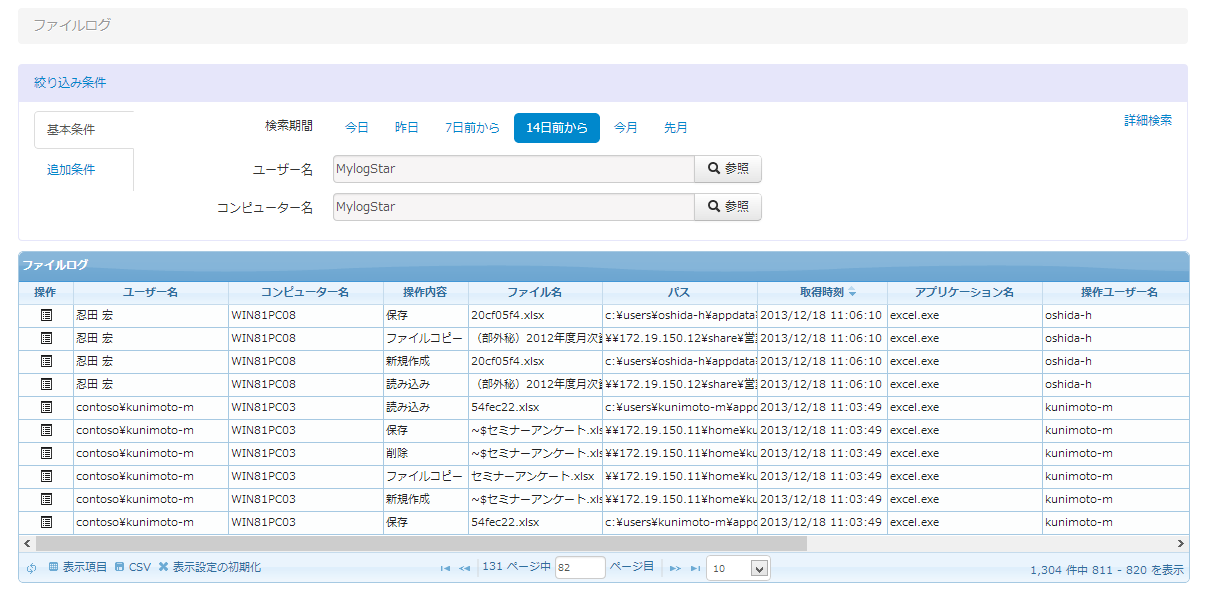Open the operation icon for kunimoto-m's 新規作成 row
1206x590 pixels.
(46, 499)
